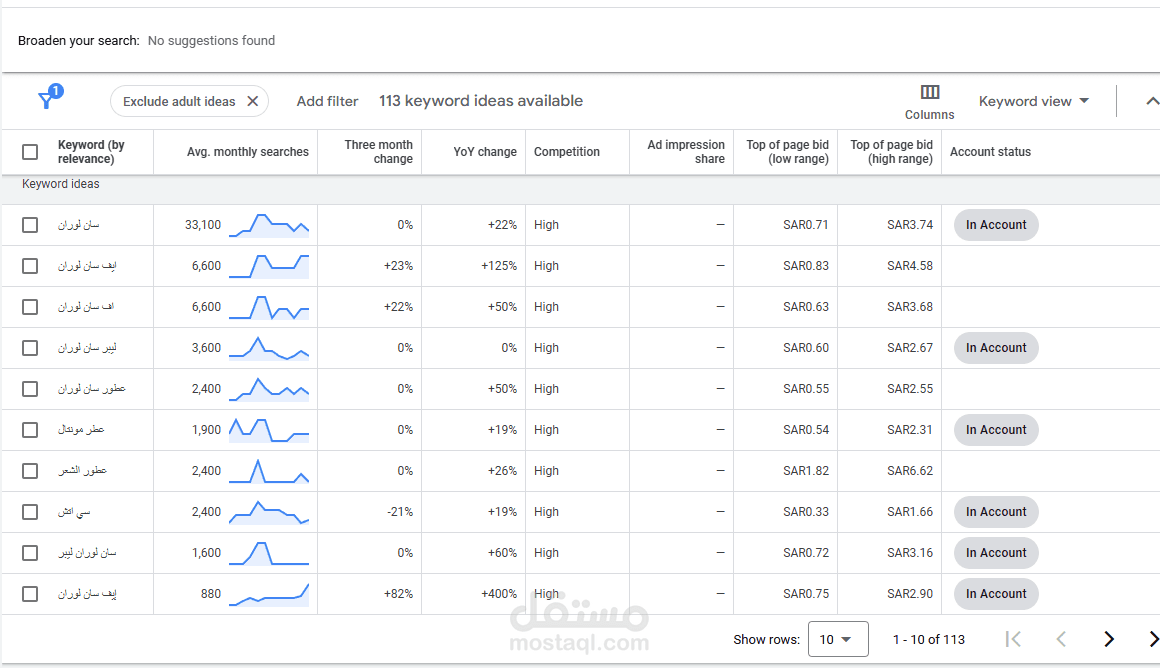The height and width of the screenshot is (668, 1160).
Task: Check the first keyword row with 33,100 searches
Action: click(30, 225)
